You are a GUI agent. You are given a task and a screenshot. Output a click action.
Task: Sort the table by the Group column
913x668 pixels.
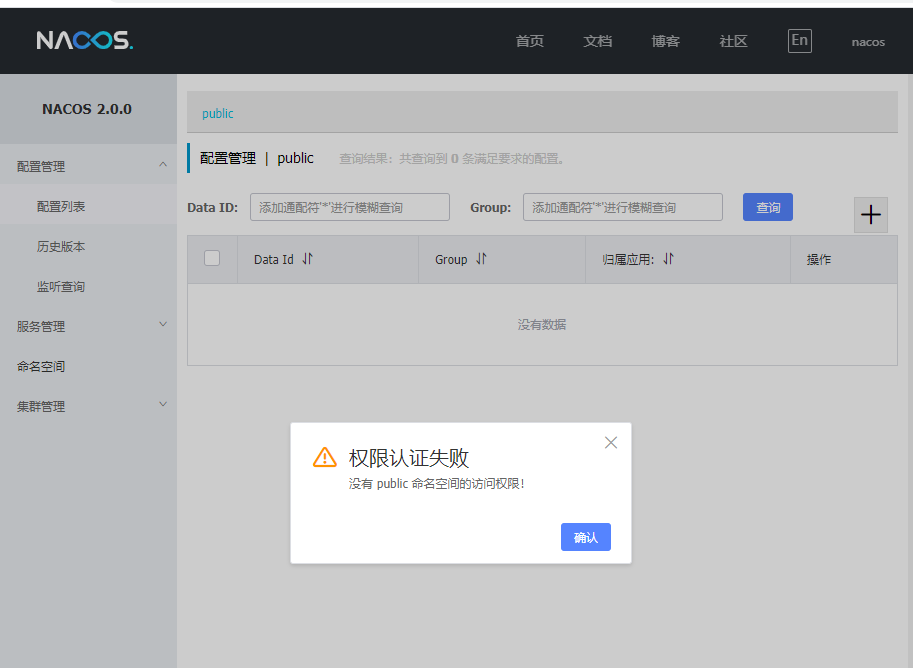click(x=481, y=259)
